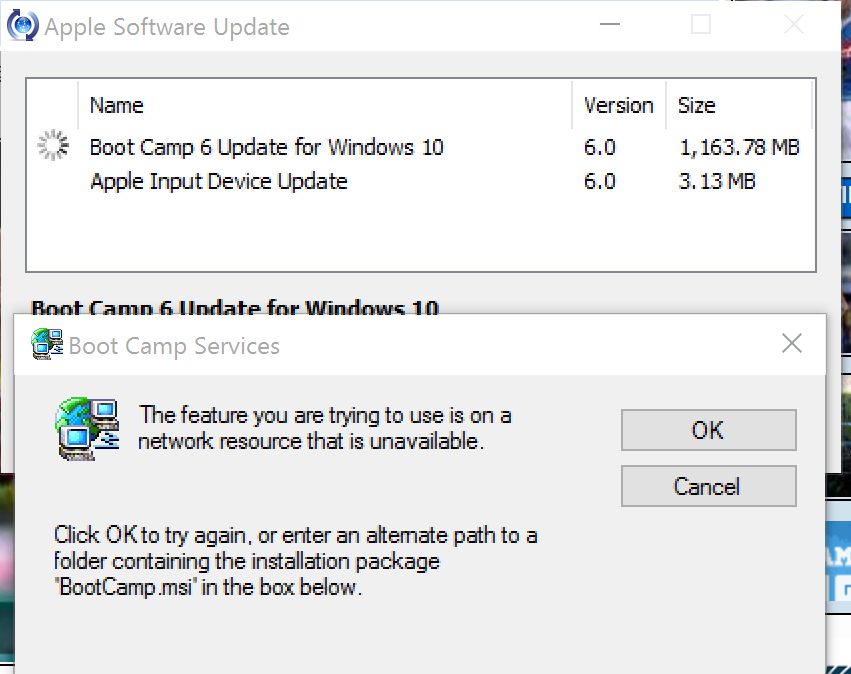This screenshot has height=674, width=851.
Task: Maximize the Apple Software Update window
Action: [x=701, y=25]
